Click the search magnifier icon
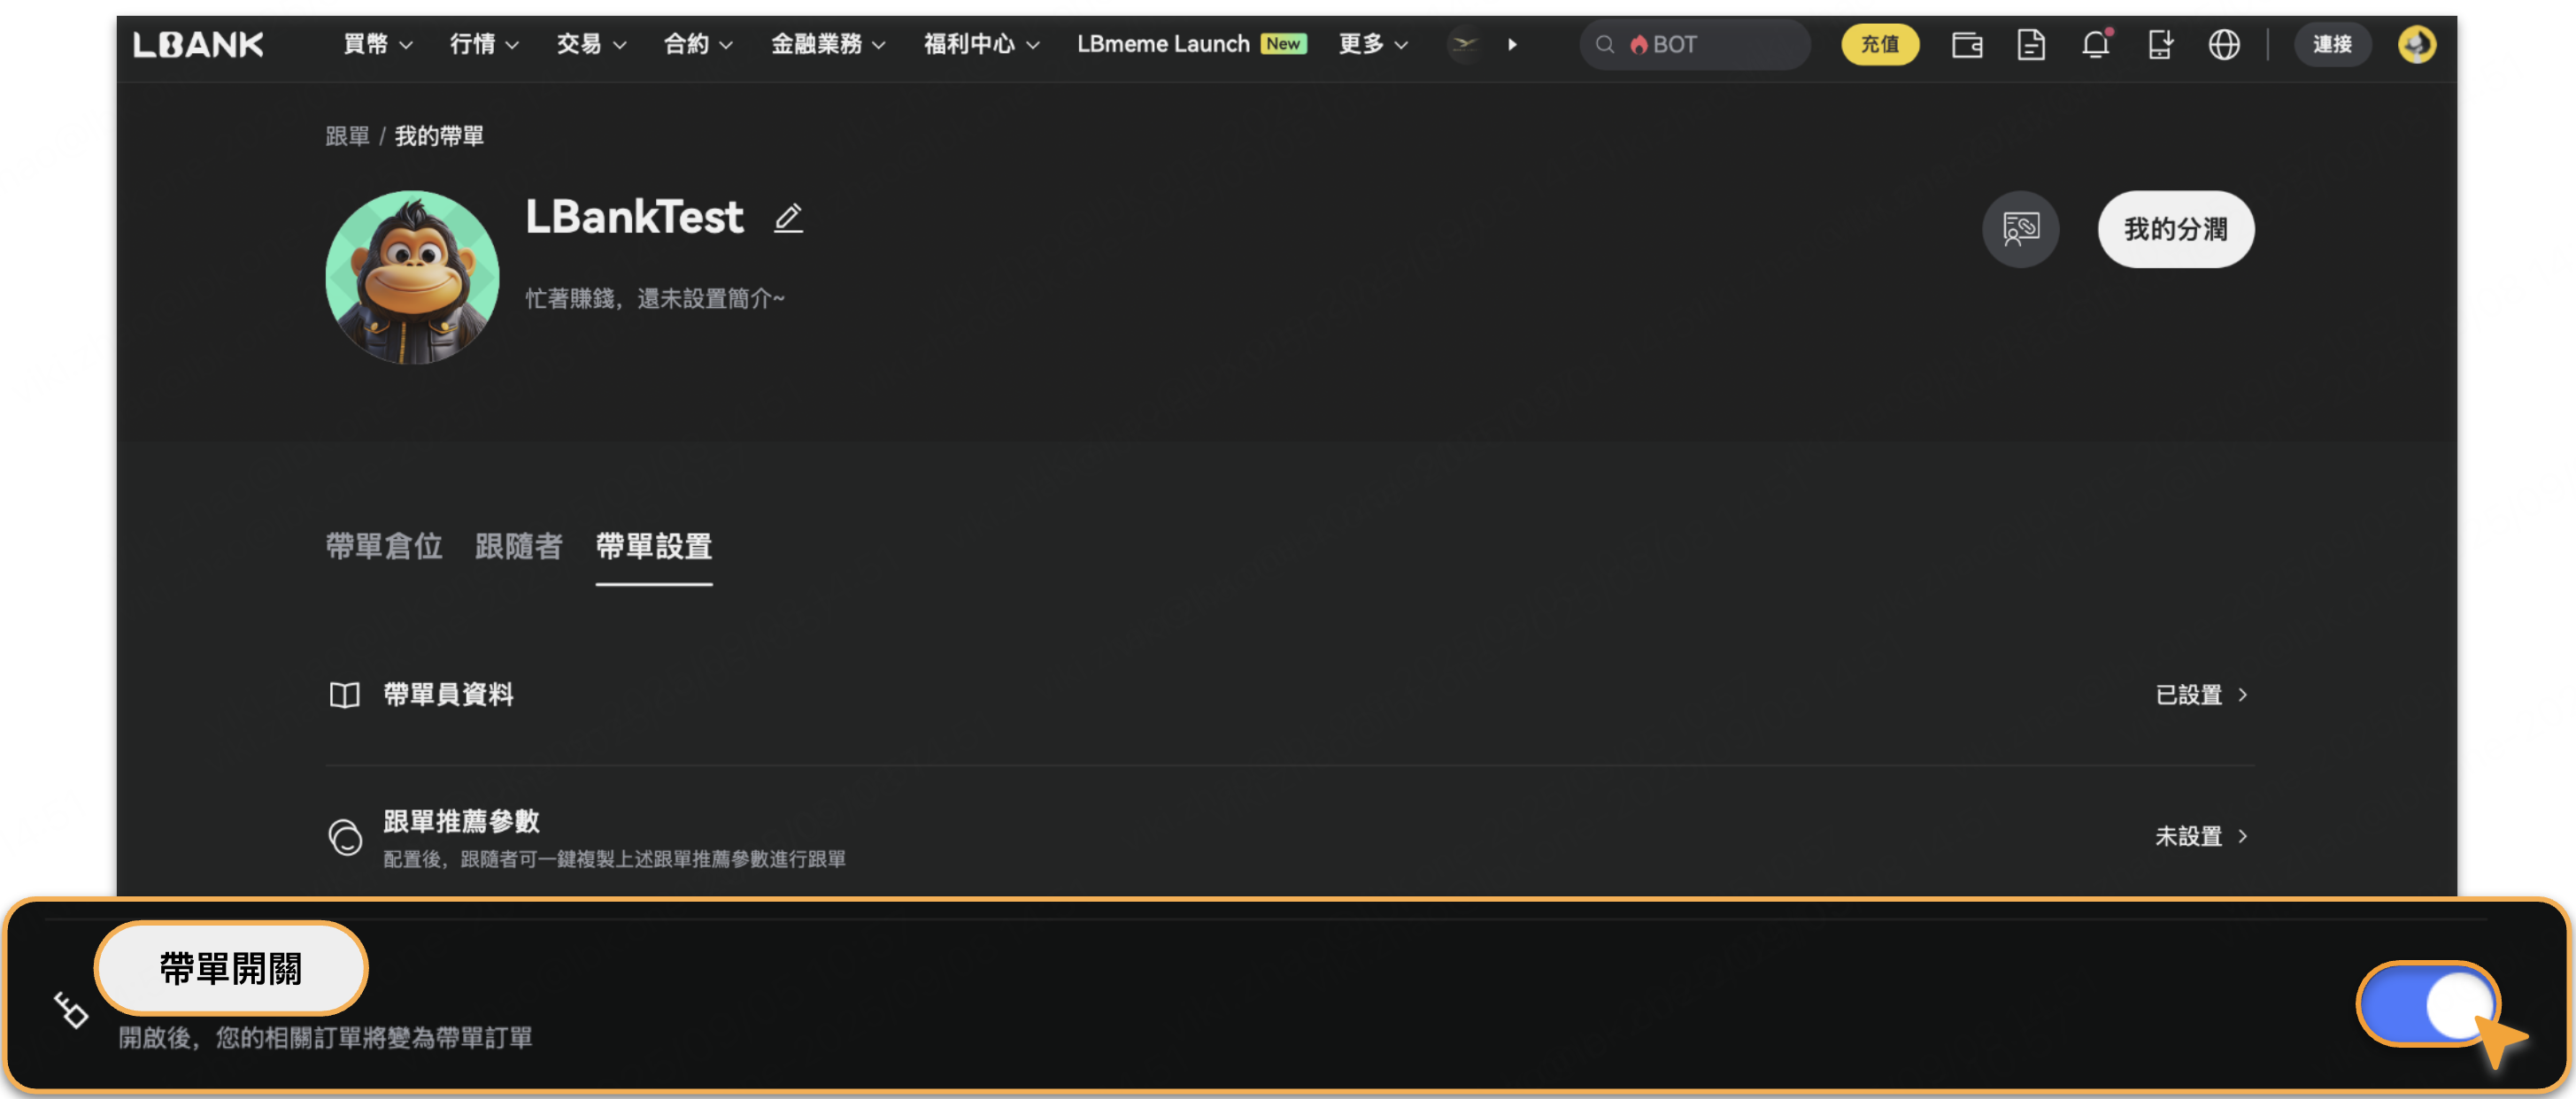2576x1099 pixels. coord(1604,44)
